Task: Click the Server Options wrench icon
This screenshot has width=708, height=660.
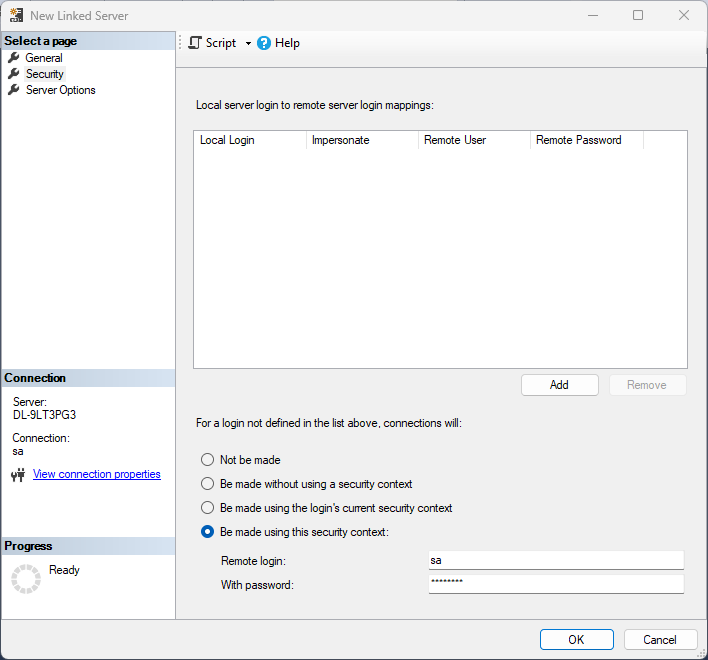Action: [x=14, y=90]
